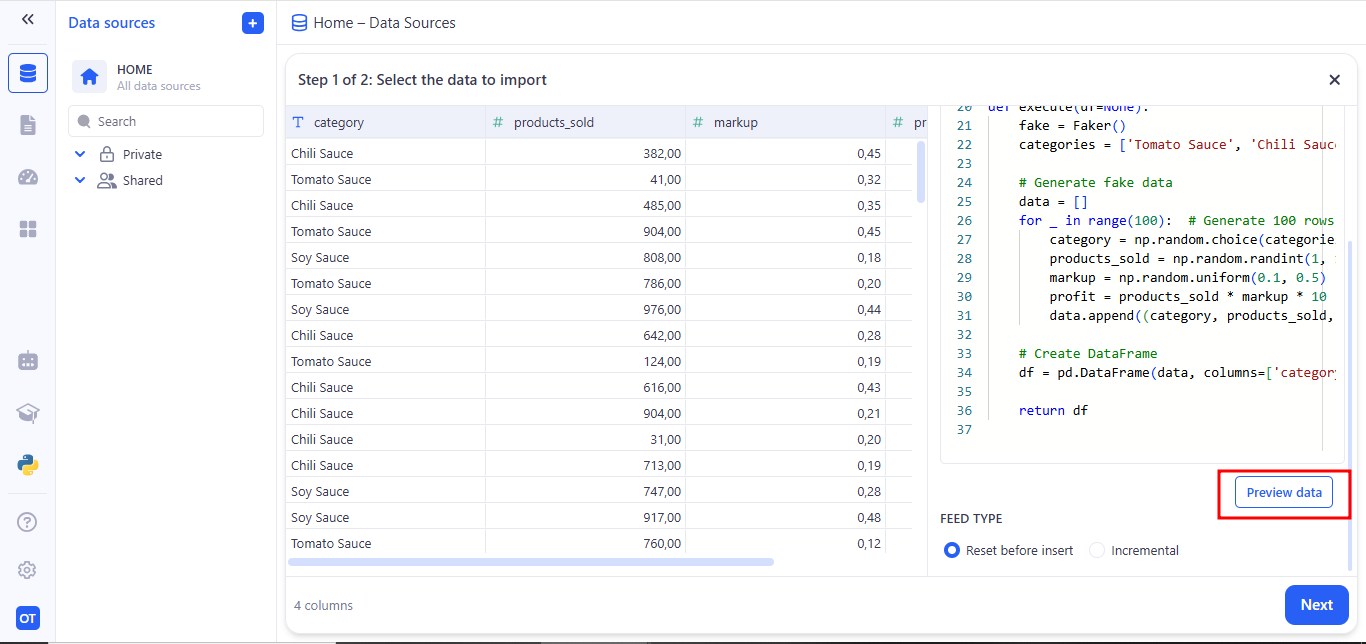Open the apps grid icon in sidebar
Screen dimensions: 1366x644
pos(27,229)
